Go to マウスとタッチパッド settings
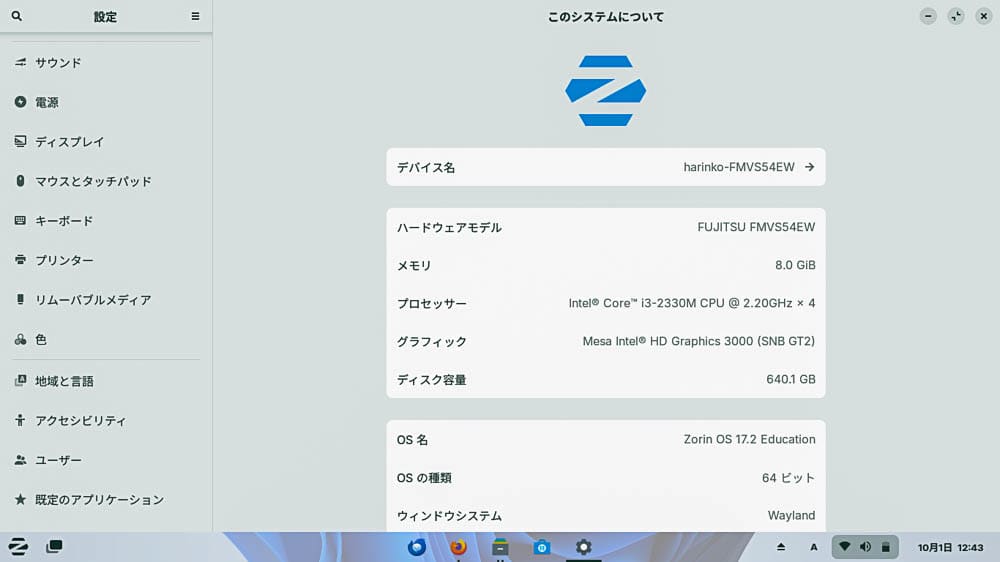This screenshot has height=562, width=1000. tap(93, 181)
